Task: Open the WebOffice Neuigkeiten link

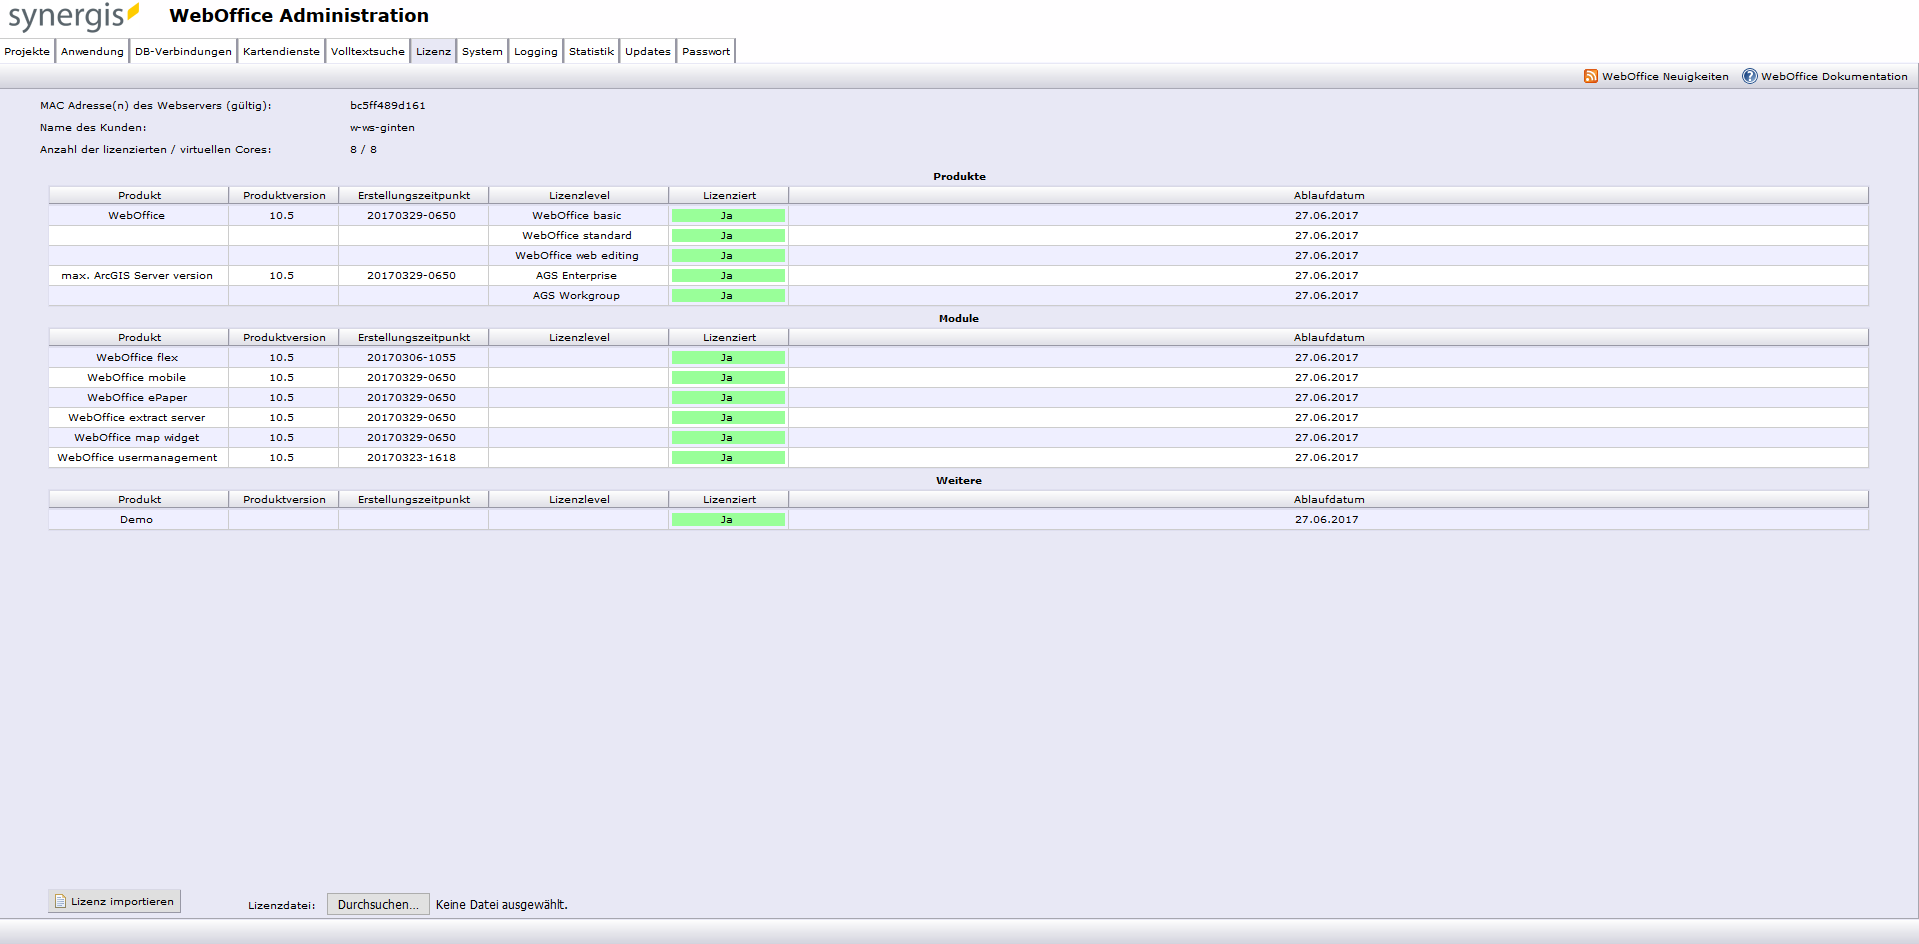Action: 1664,76
